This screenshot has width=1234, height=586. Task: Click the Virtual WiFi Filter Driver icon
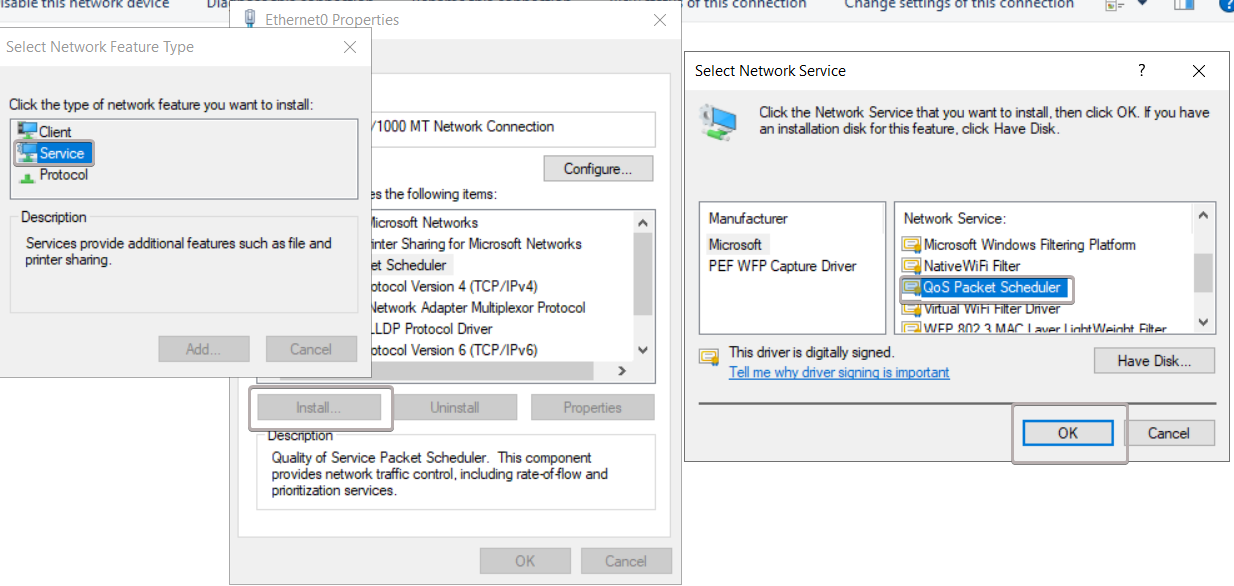911,309
